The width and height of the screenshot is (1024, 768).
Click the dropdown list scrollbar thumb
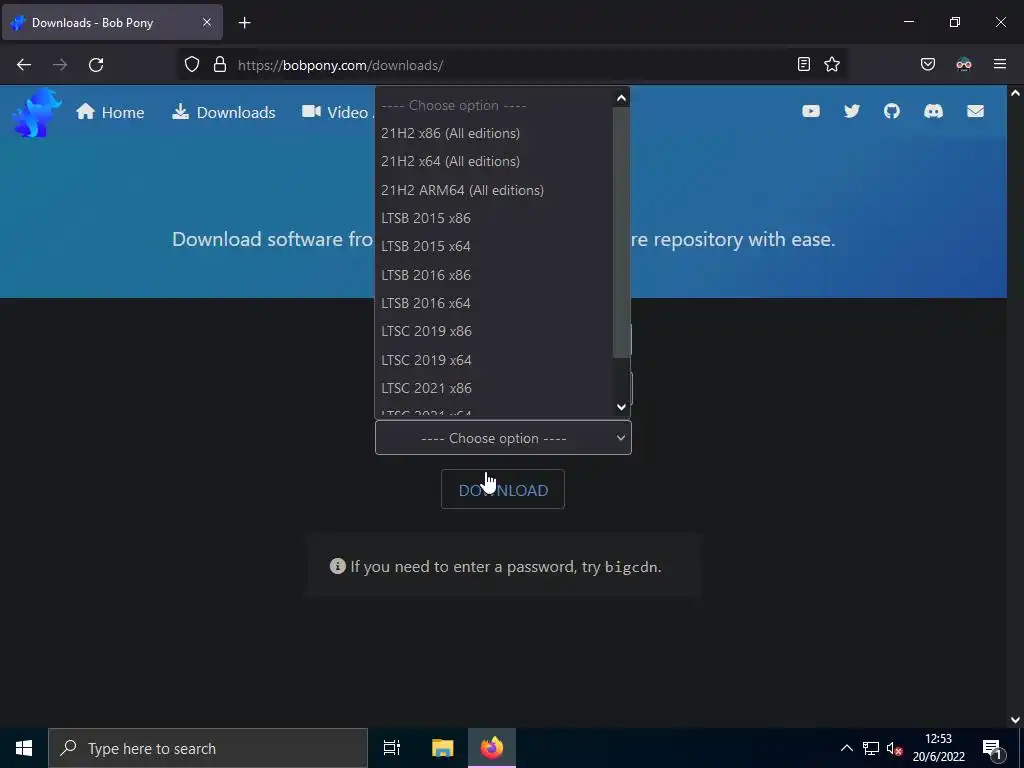621,232
